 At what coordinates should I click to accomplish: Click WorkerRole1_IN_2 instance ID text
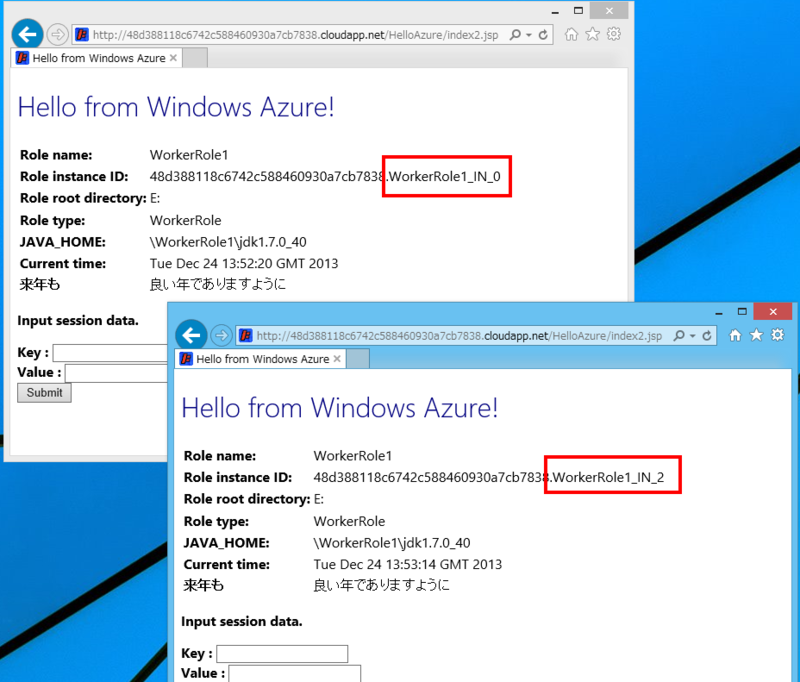(x=608, y=477)
